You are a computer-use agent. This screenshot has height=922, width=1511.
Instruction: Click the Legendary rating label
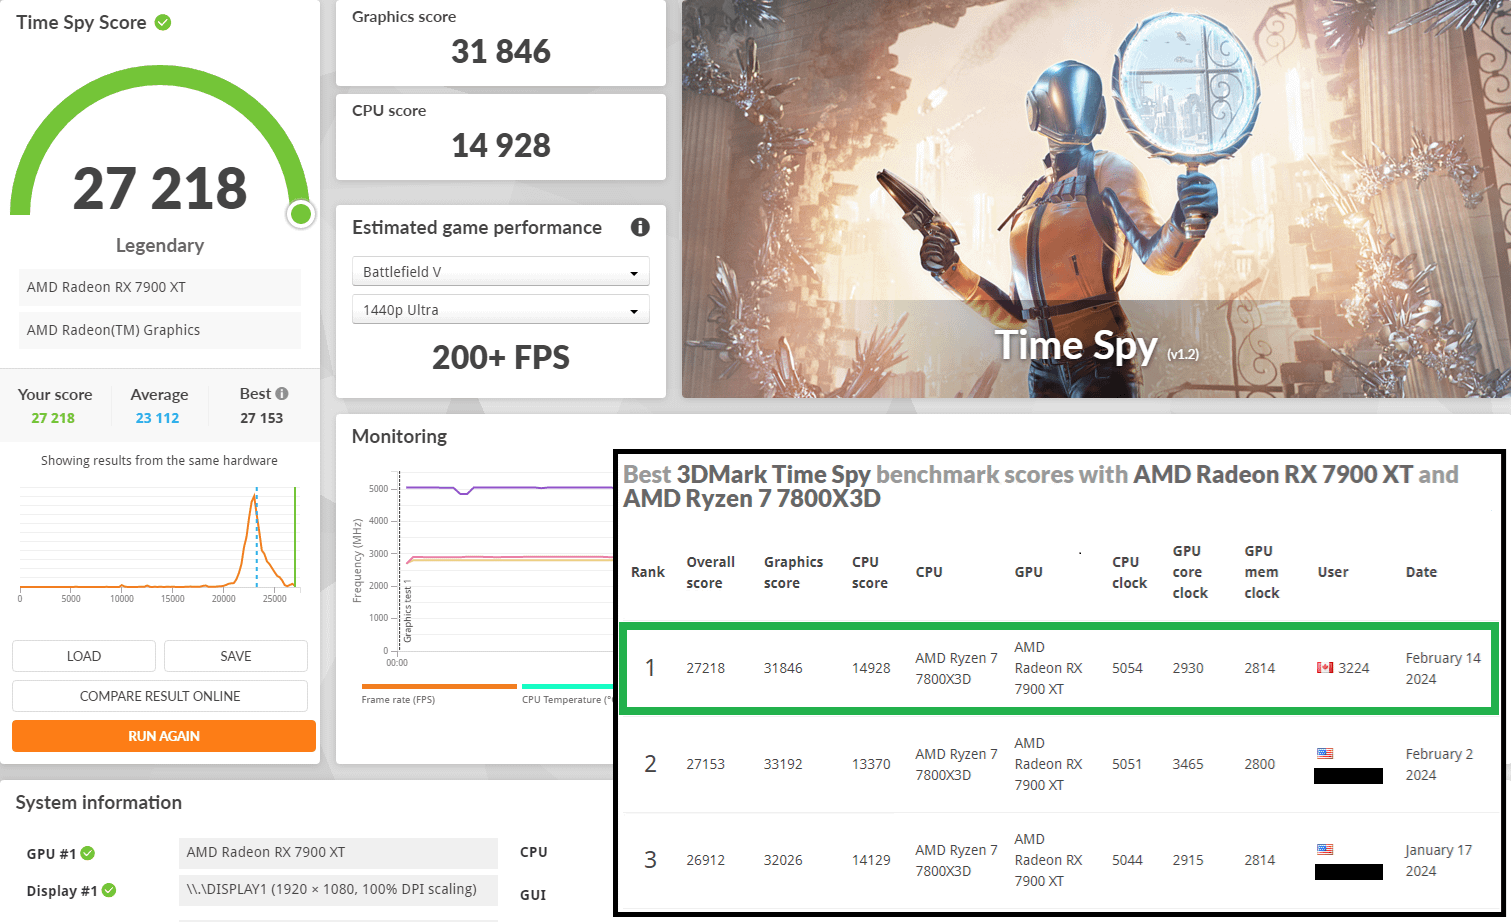coord(160,245)
